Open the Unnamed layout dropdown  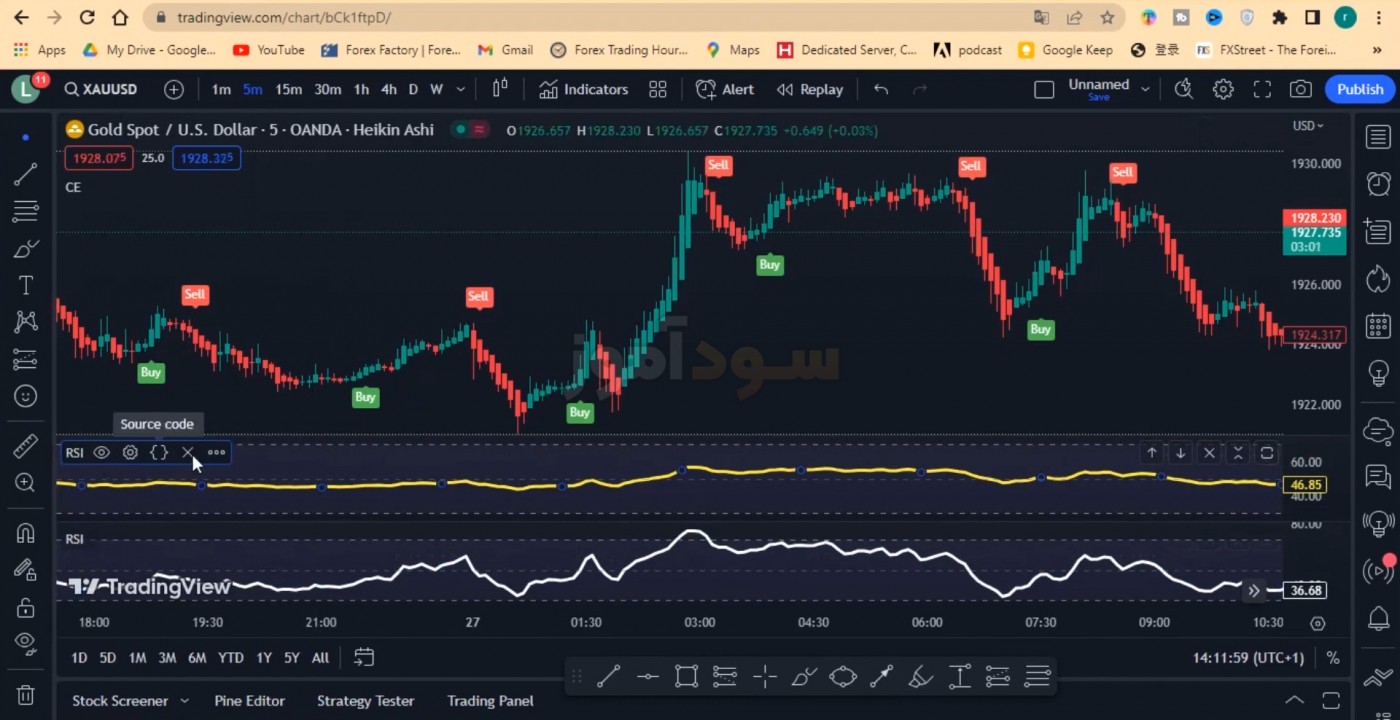coord(1145,89)
